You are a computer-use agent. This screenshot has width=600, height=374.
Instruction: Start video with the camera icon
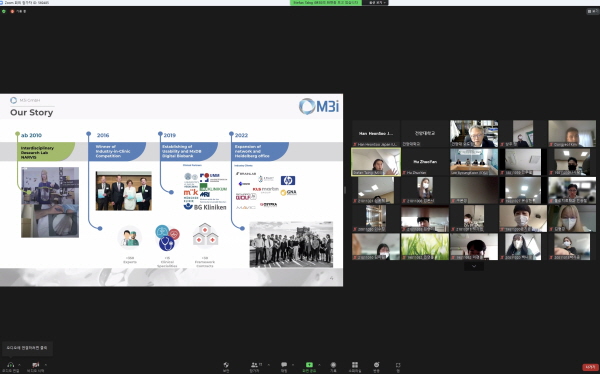36,365
